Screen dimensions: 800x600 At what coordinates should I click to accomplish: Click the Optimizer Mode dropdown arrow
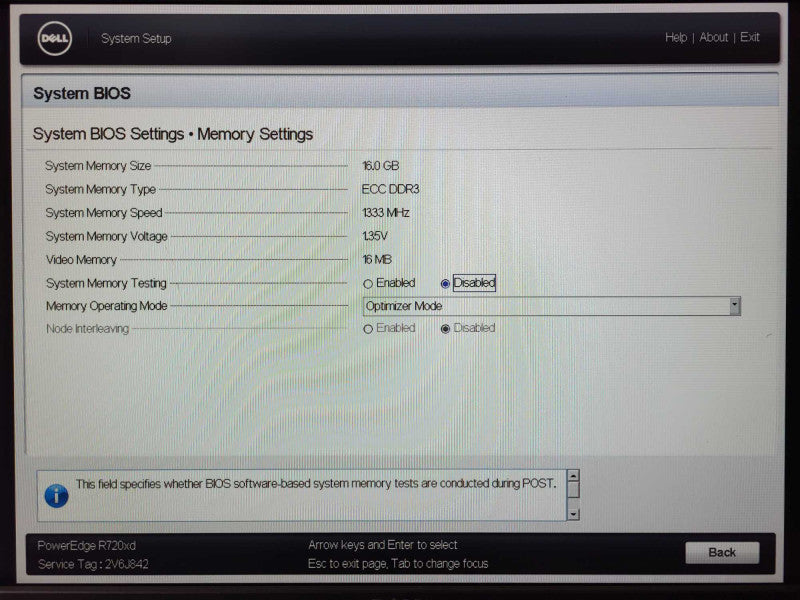click(x=735, y=306)
